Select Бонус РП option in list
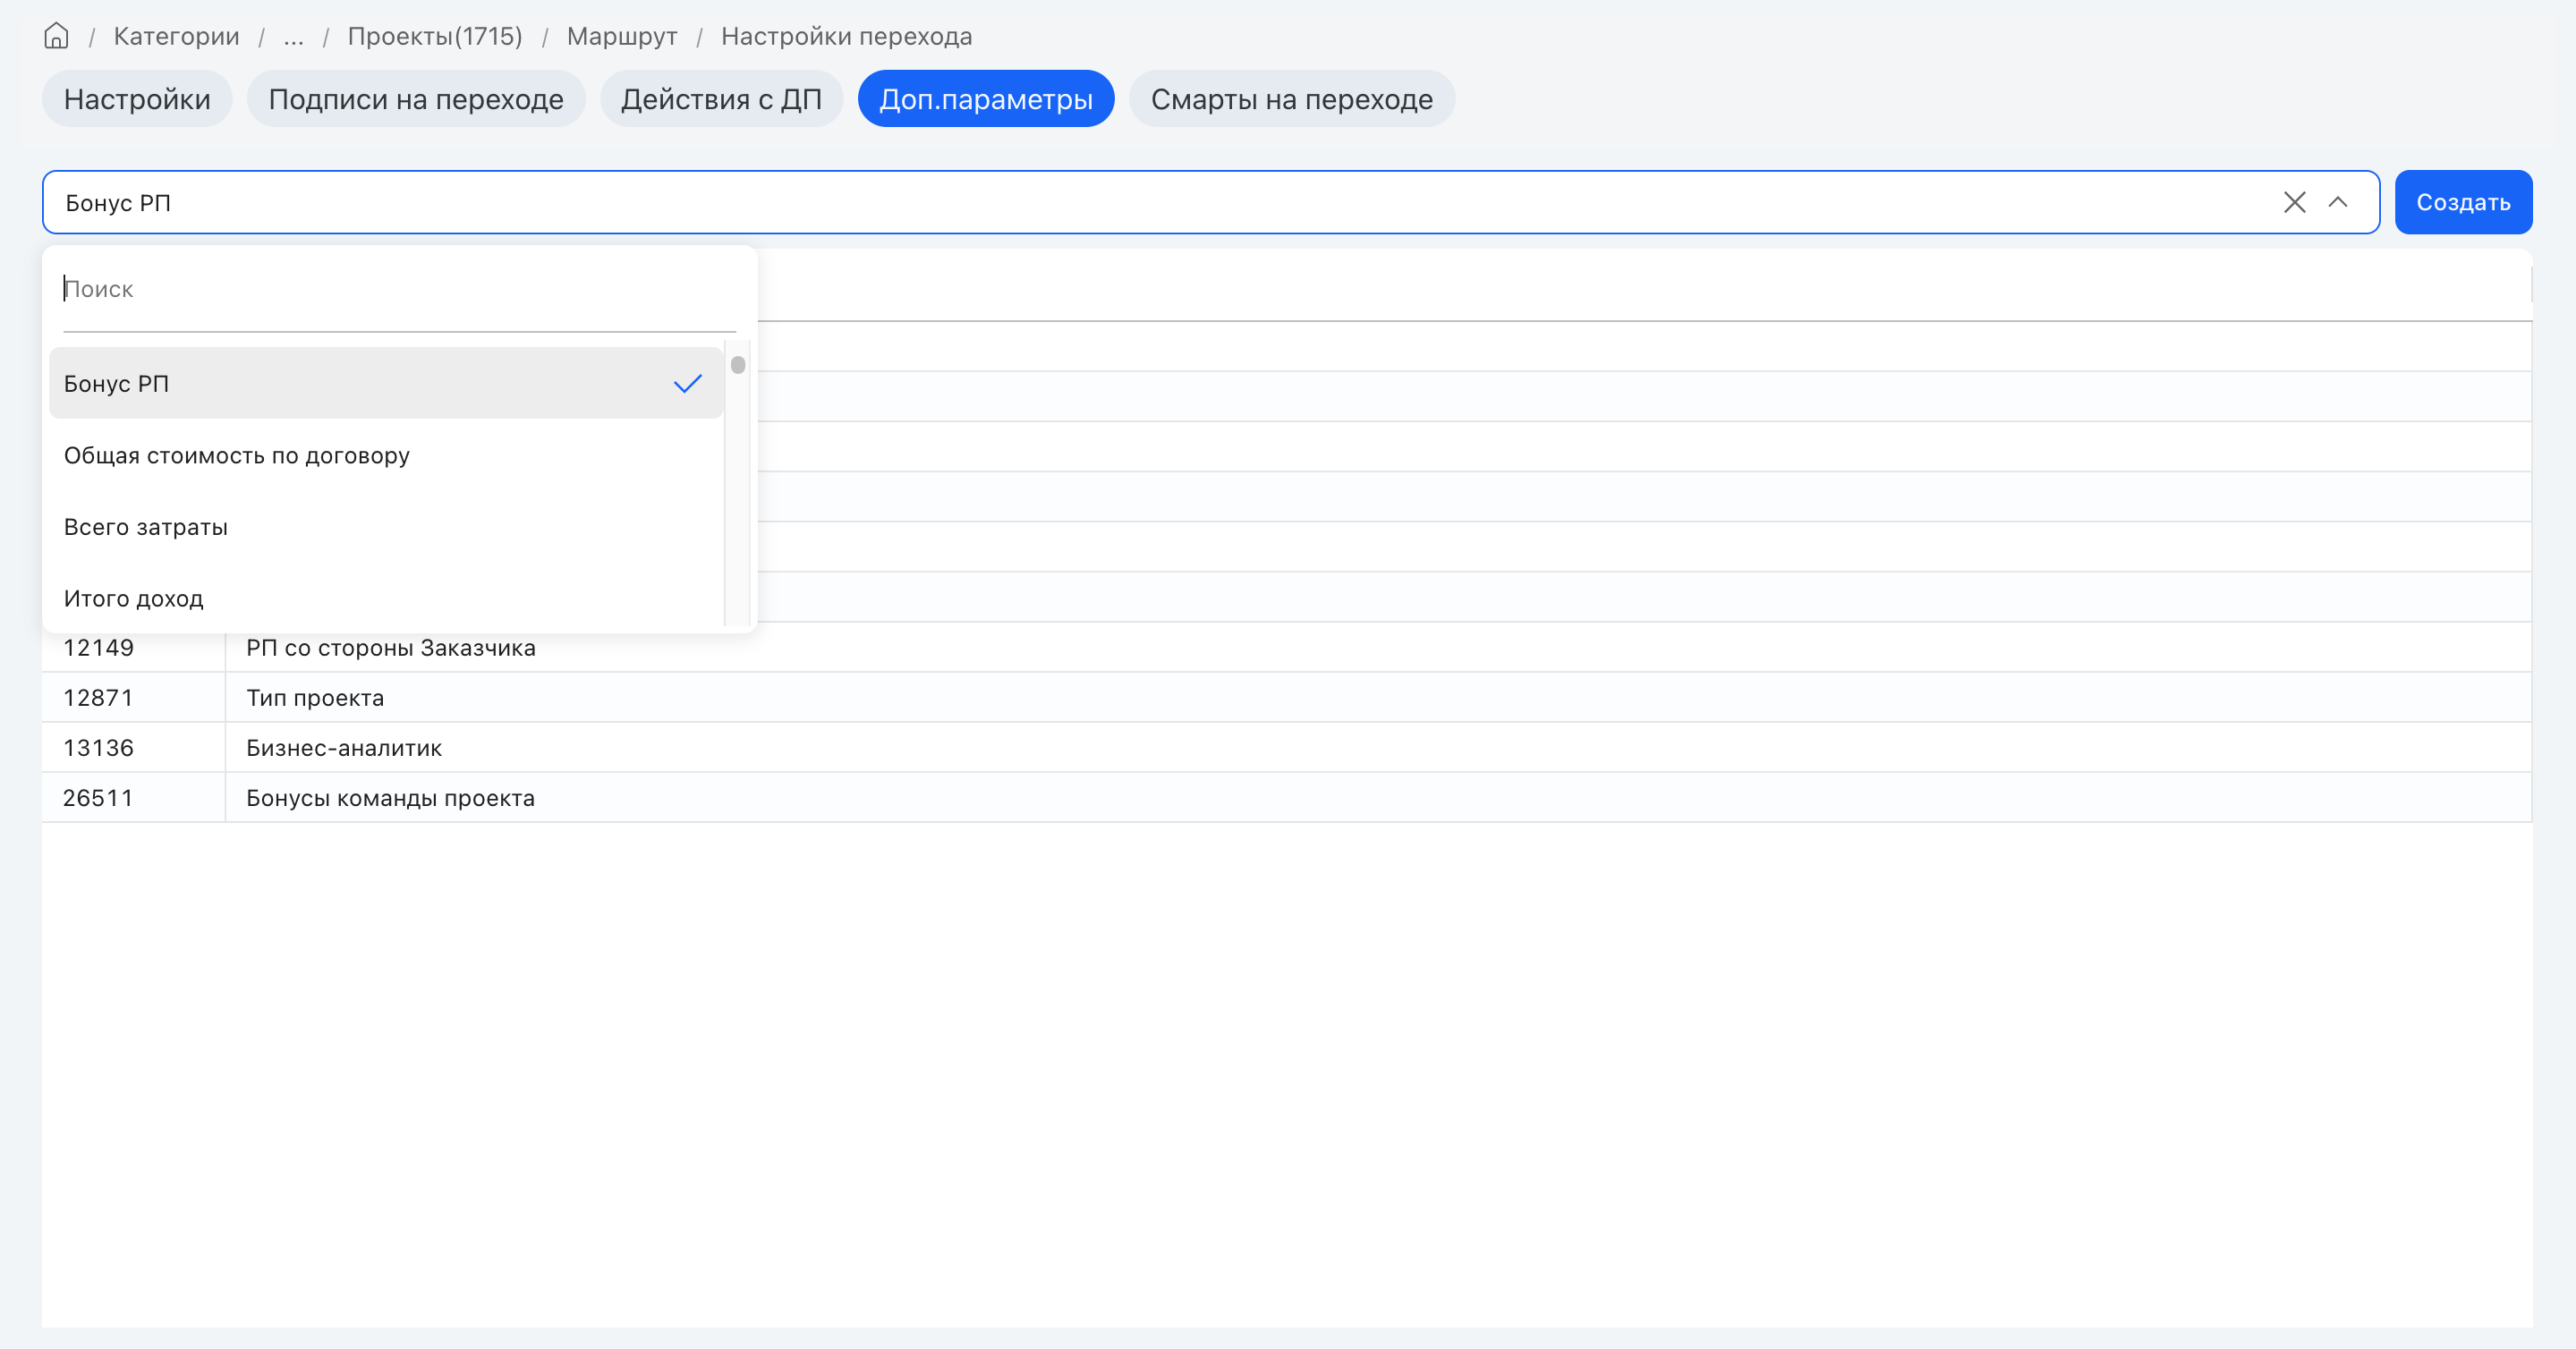 coord(386,383)
